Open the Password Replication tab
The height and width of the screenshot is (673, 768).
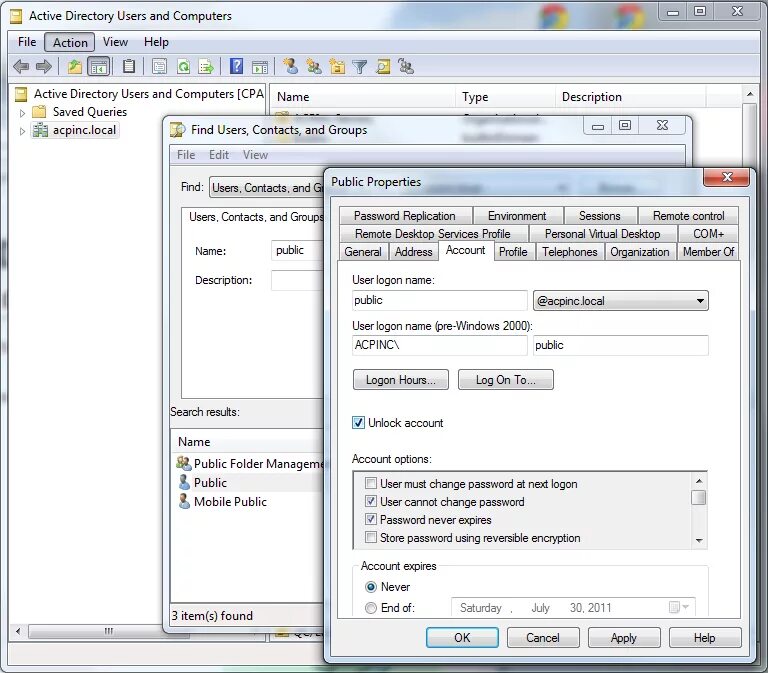pyautogui.click(x=405, y=216)
